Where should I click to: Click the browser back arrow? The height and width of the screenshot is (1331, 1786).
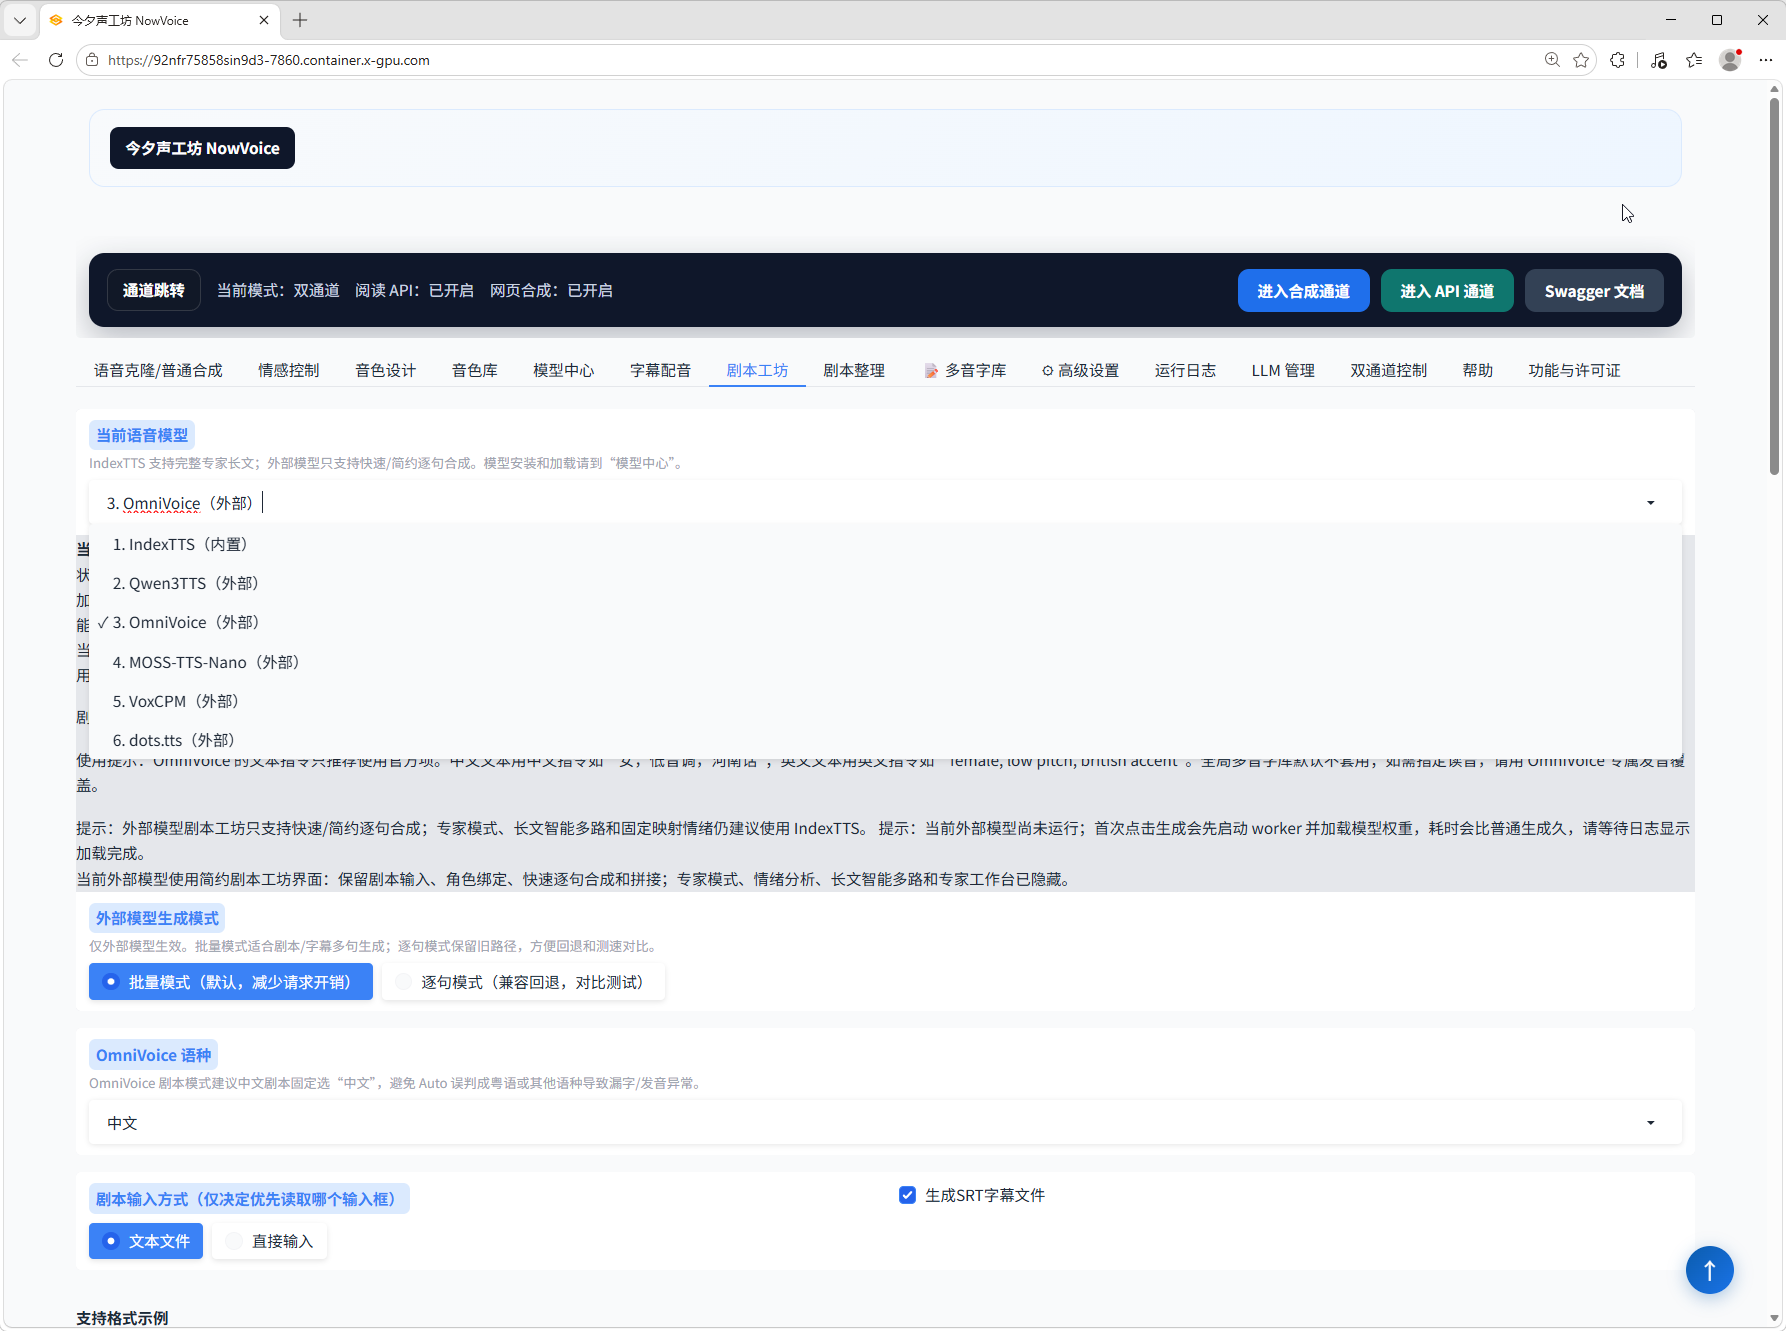tap(20, 60)
